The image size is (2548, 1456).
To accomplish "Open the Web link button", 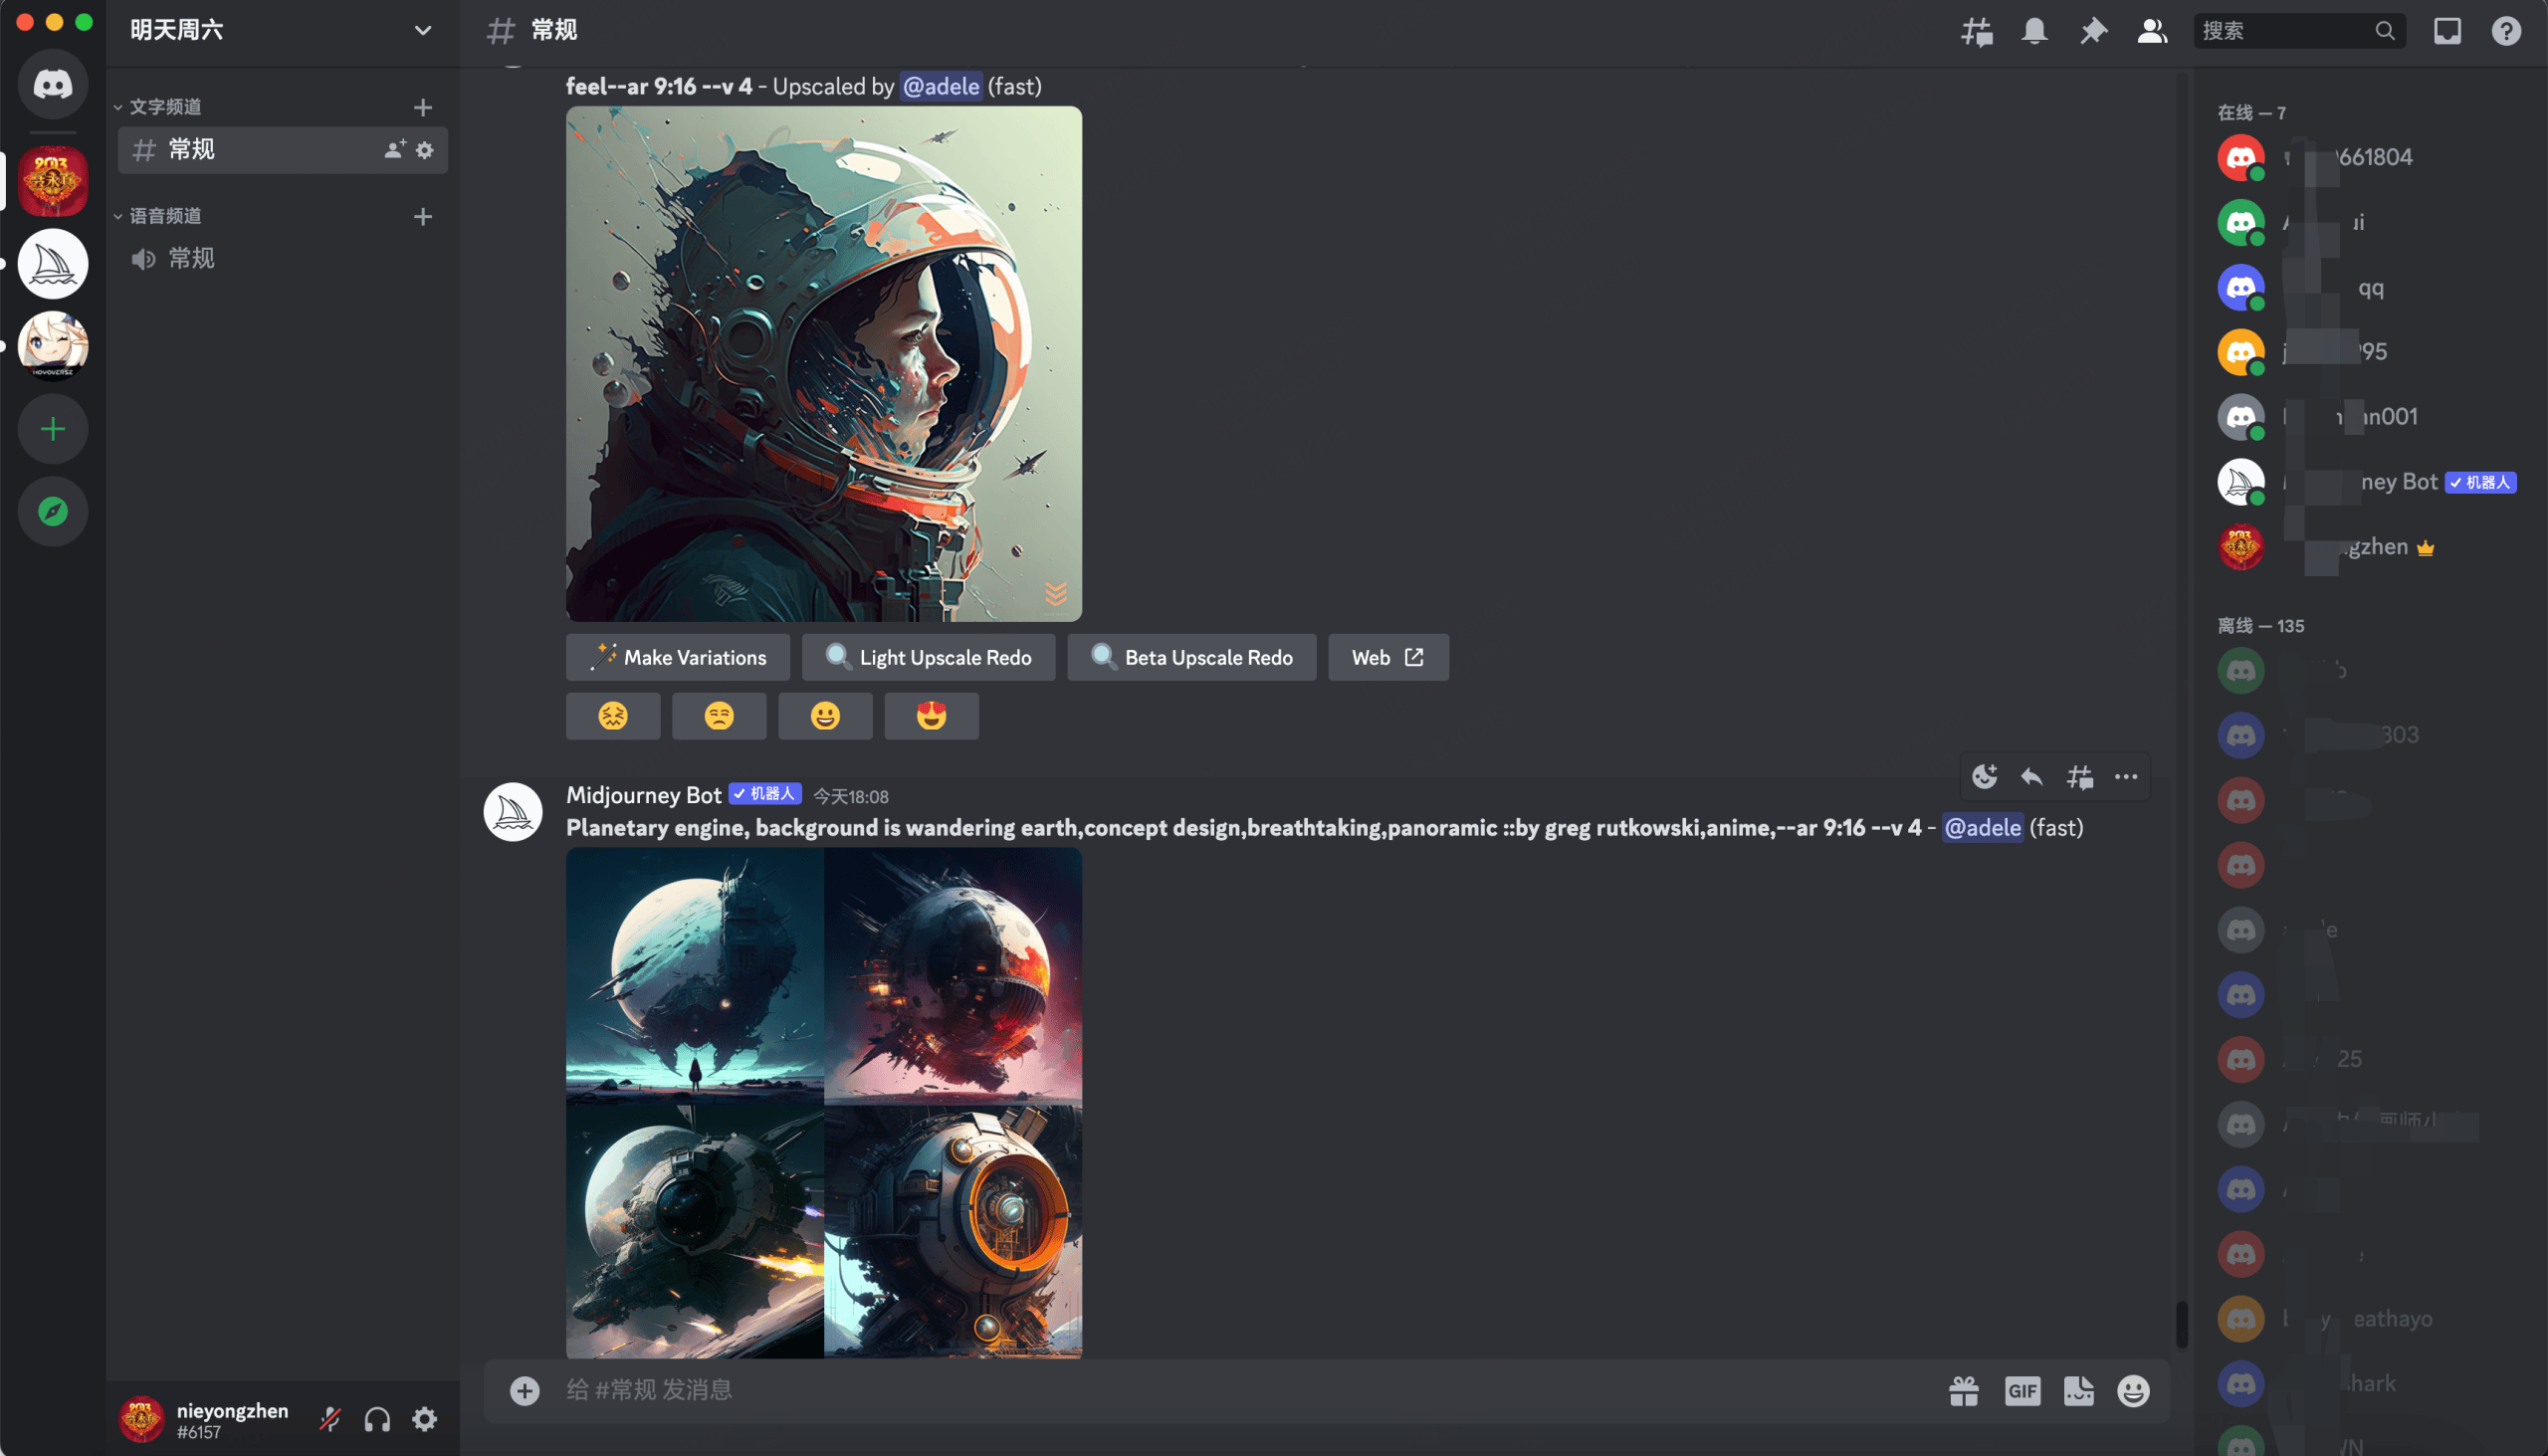I will click(1388, 657).
